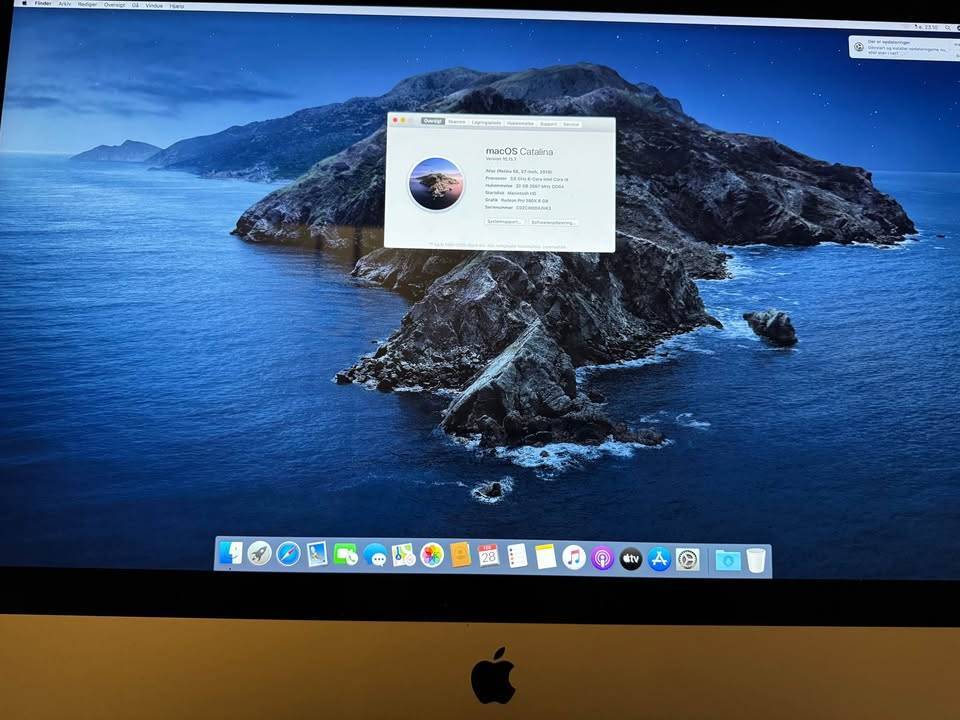Switch to the Skærme tab
The height and width of the screenshot is (720, 960).
[457, 122]
